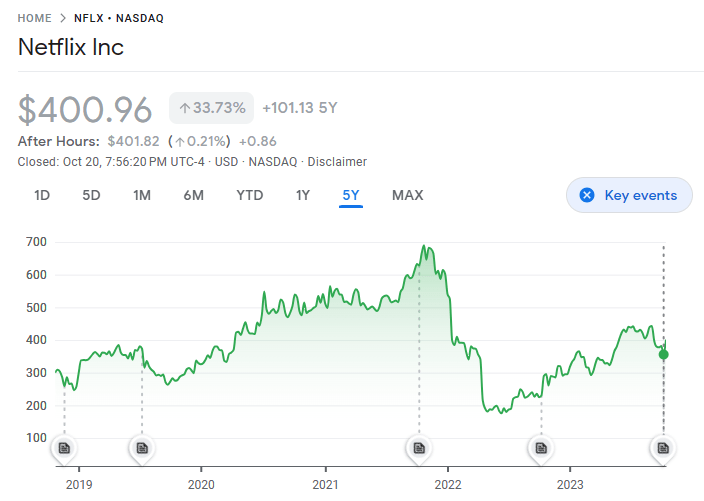Toggle off the Key events button
704x501 pixels.
coord(629,195)
